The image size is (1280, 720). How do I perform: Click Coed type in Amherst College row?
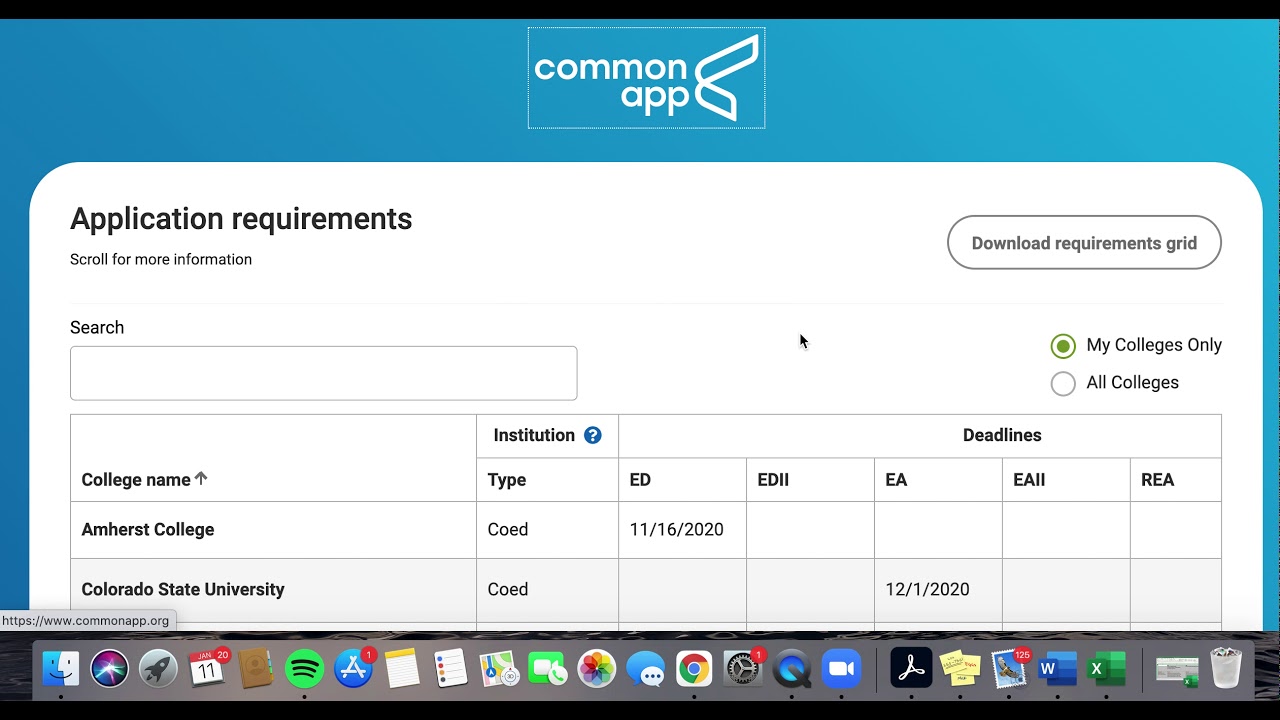pos(508,529)
